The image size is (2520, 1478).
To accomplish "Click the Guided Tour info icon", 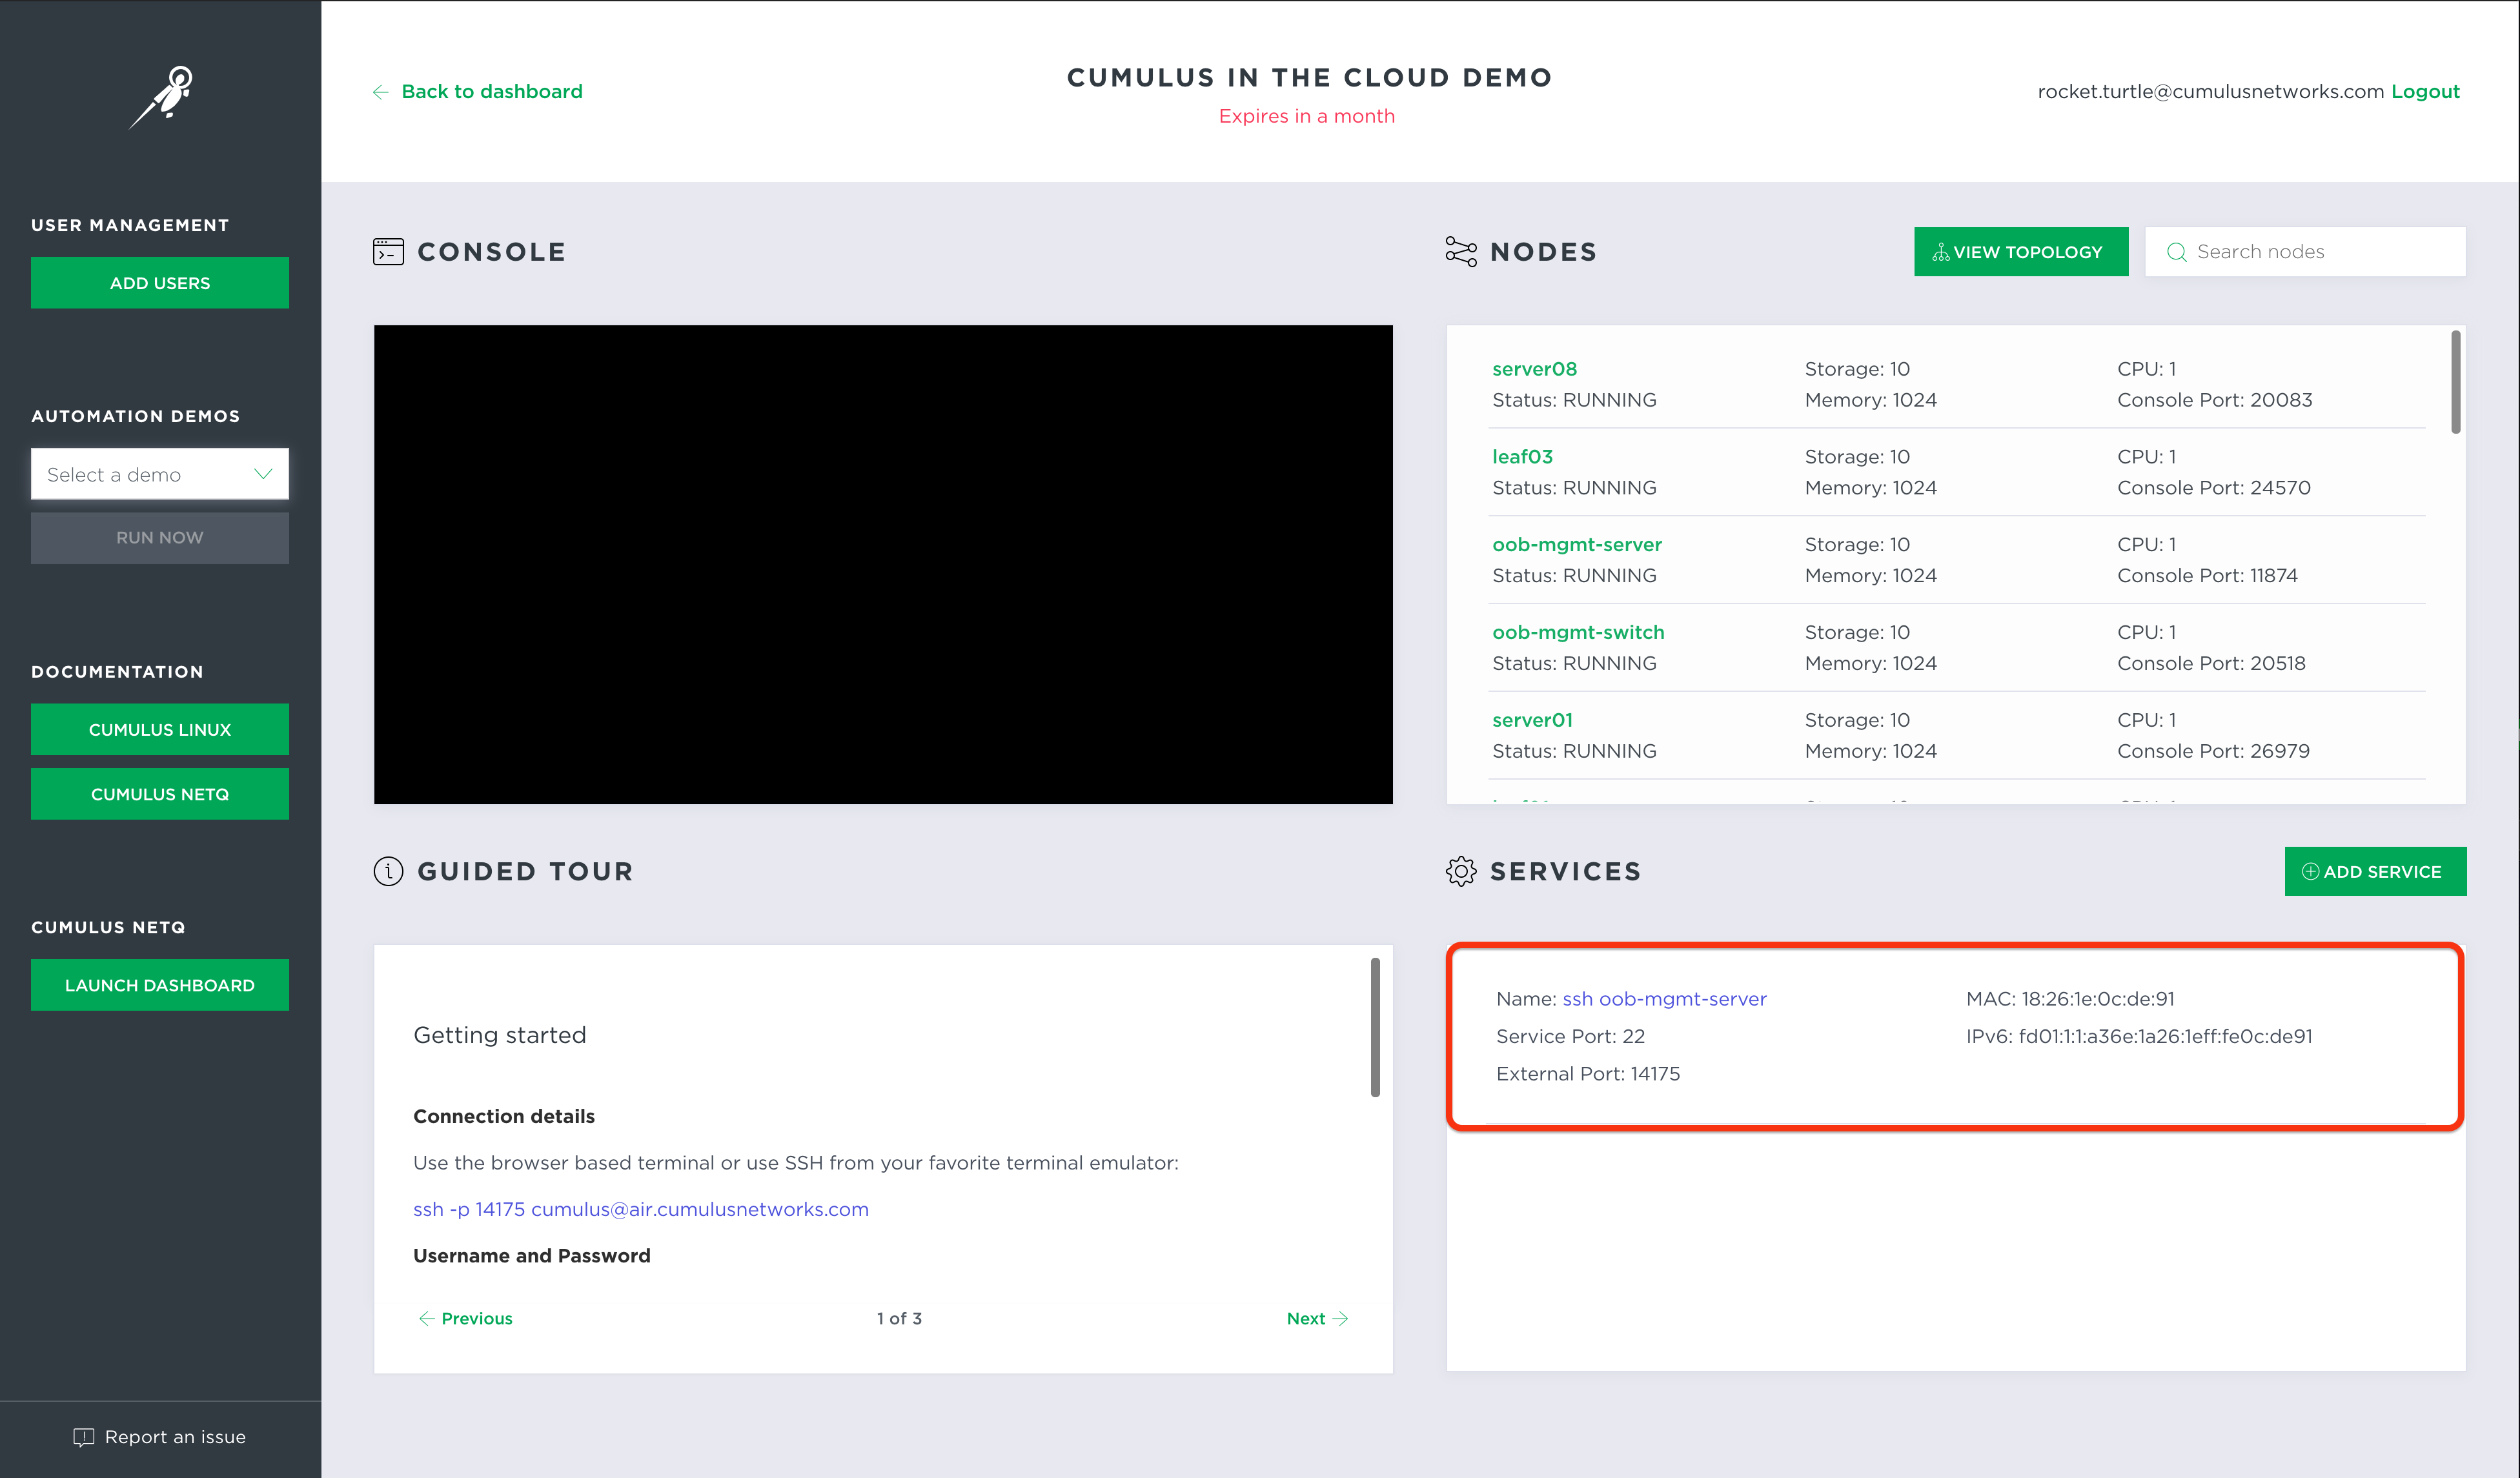I will [x=388, y=871].
